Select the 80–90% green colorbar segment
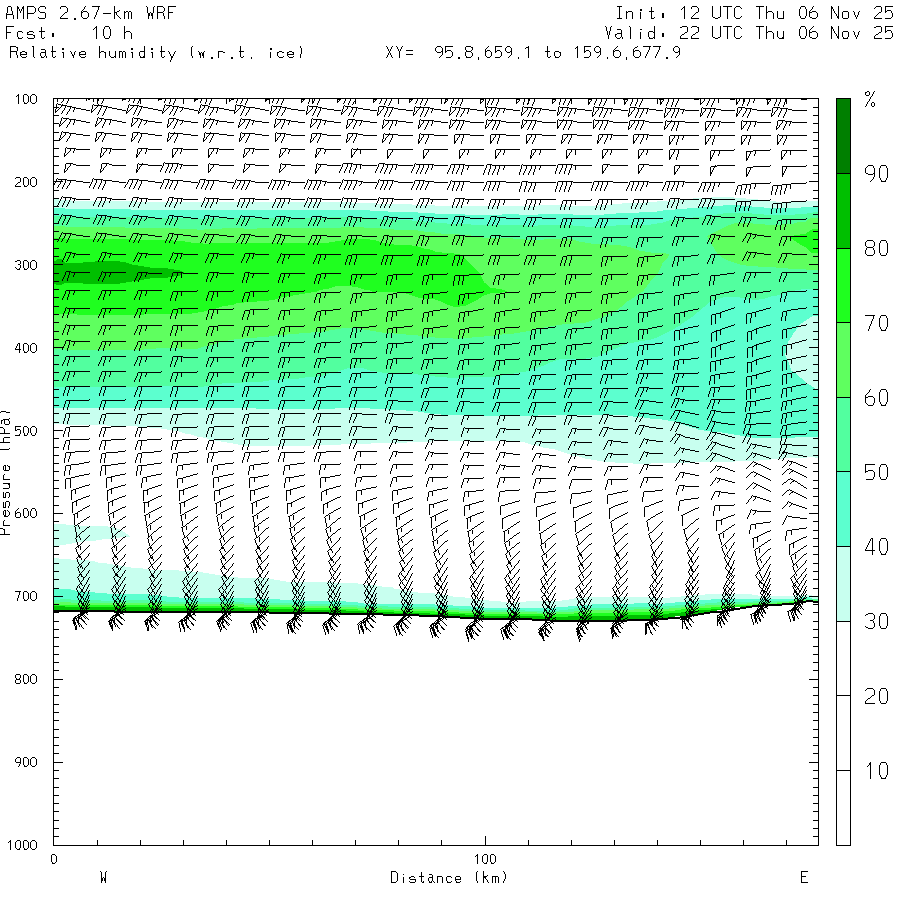 [x=843, y=211]
